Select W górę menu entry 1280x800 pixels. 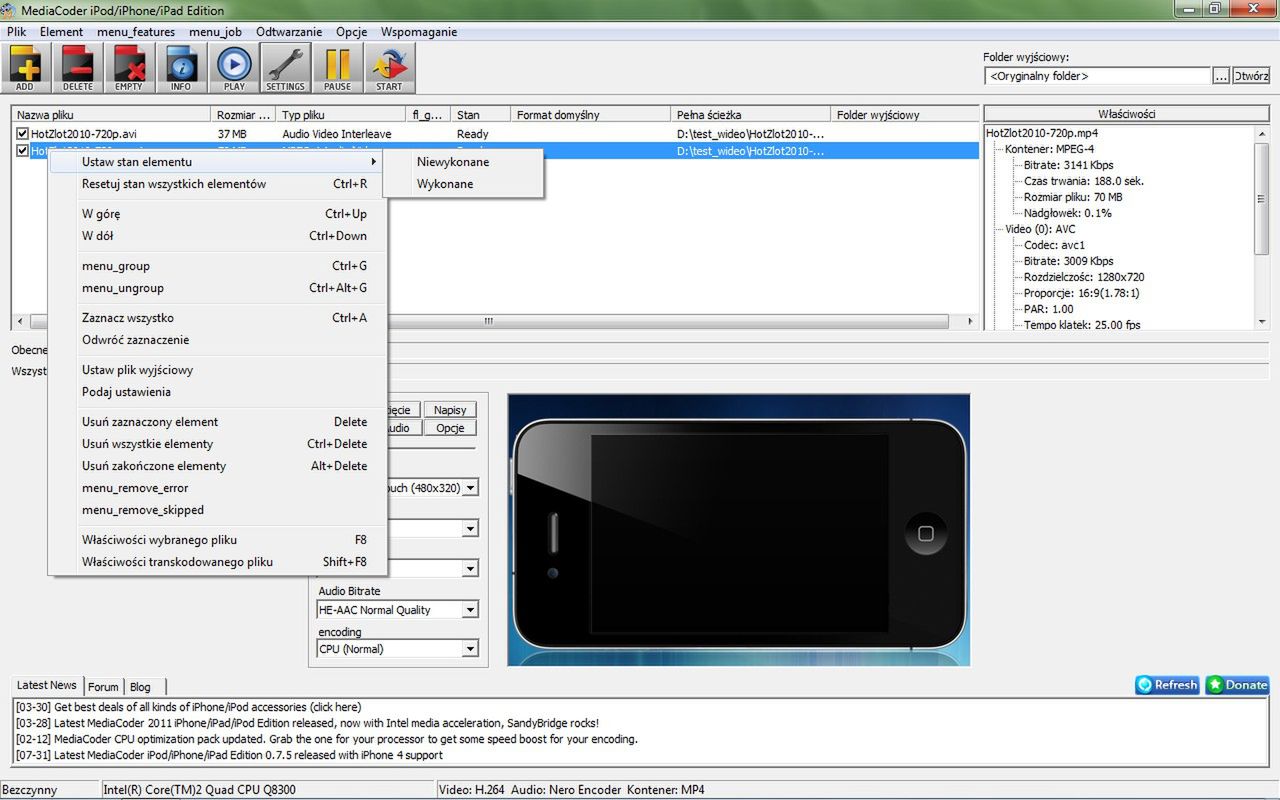point(216,214)
